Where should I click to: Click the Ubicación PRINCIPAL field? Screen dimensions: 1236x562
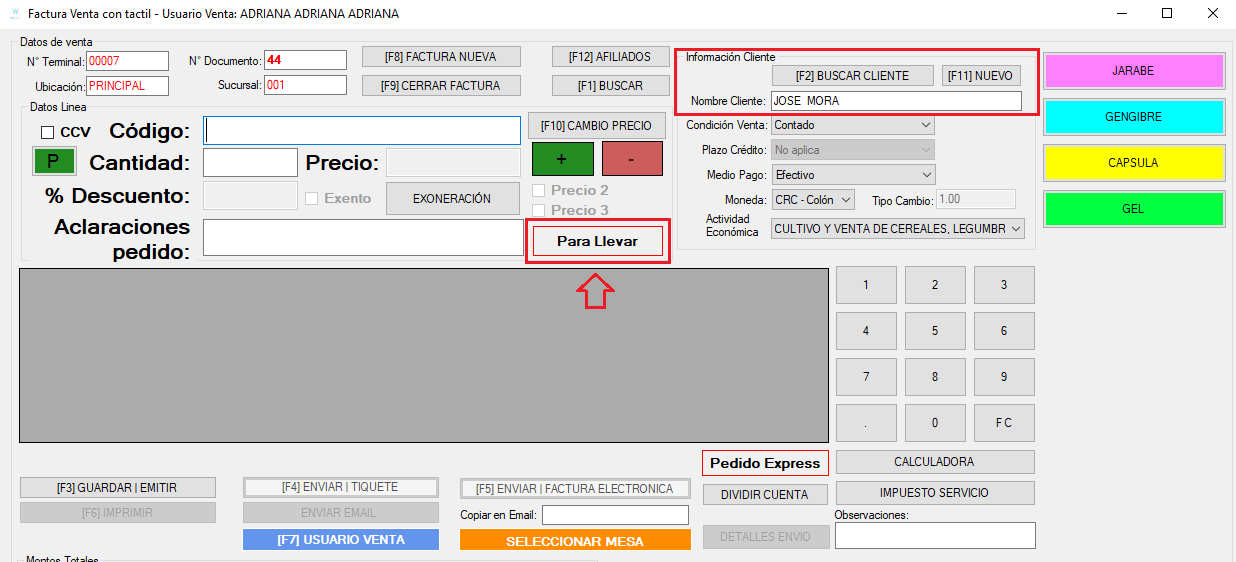(127, 86)
